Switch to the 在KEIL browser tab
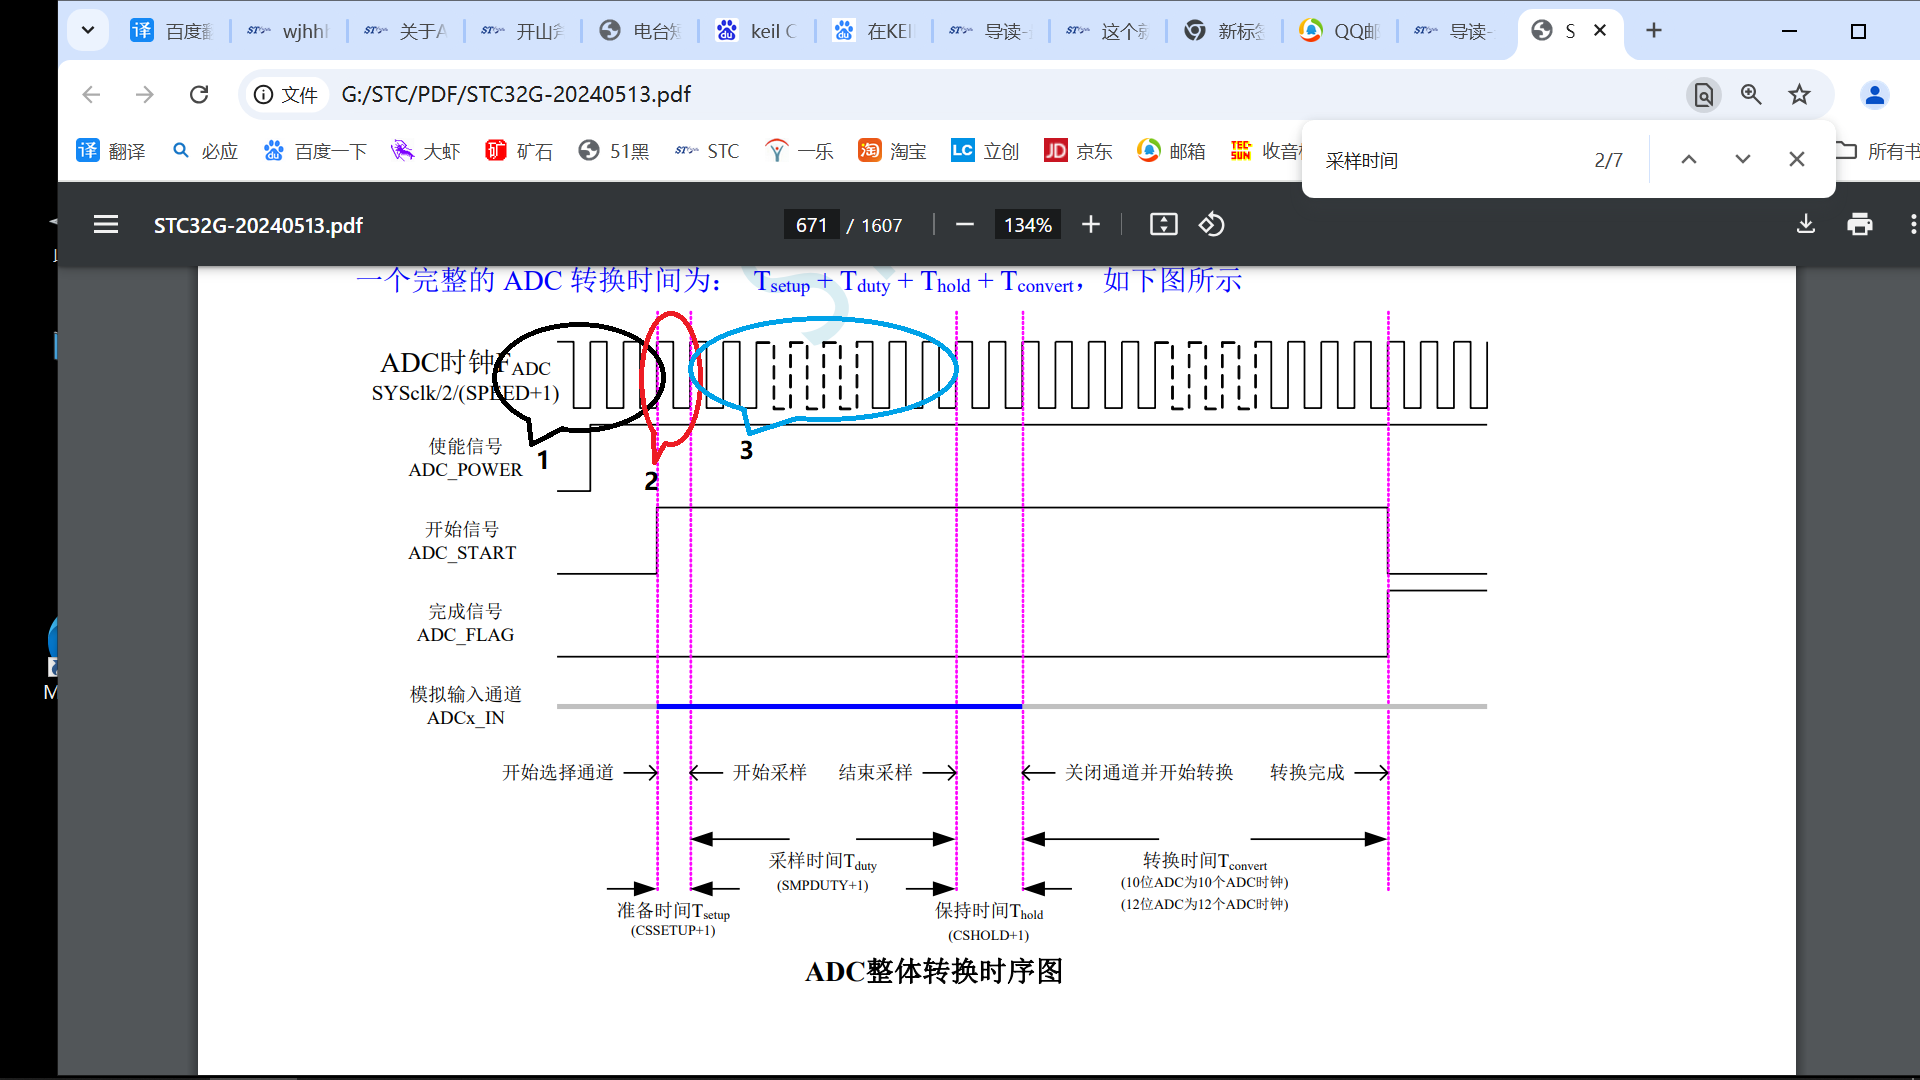The image size is (1920, 1080). 874,31
